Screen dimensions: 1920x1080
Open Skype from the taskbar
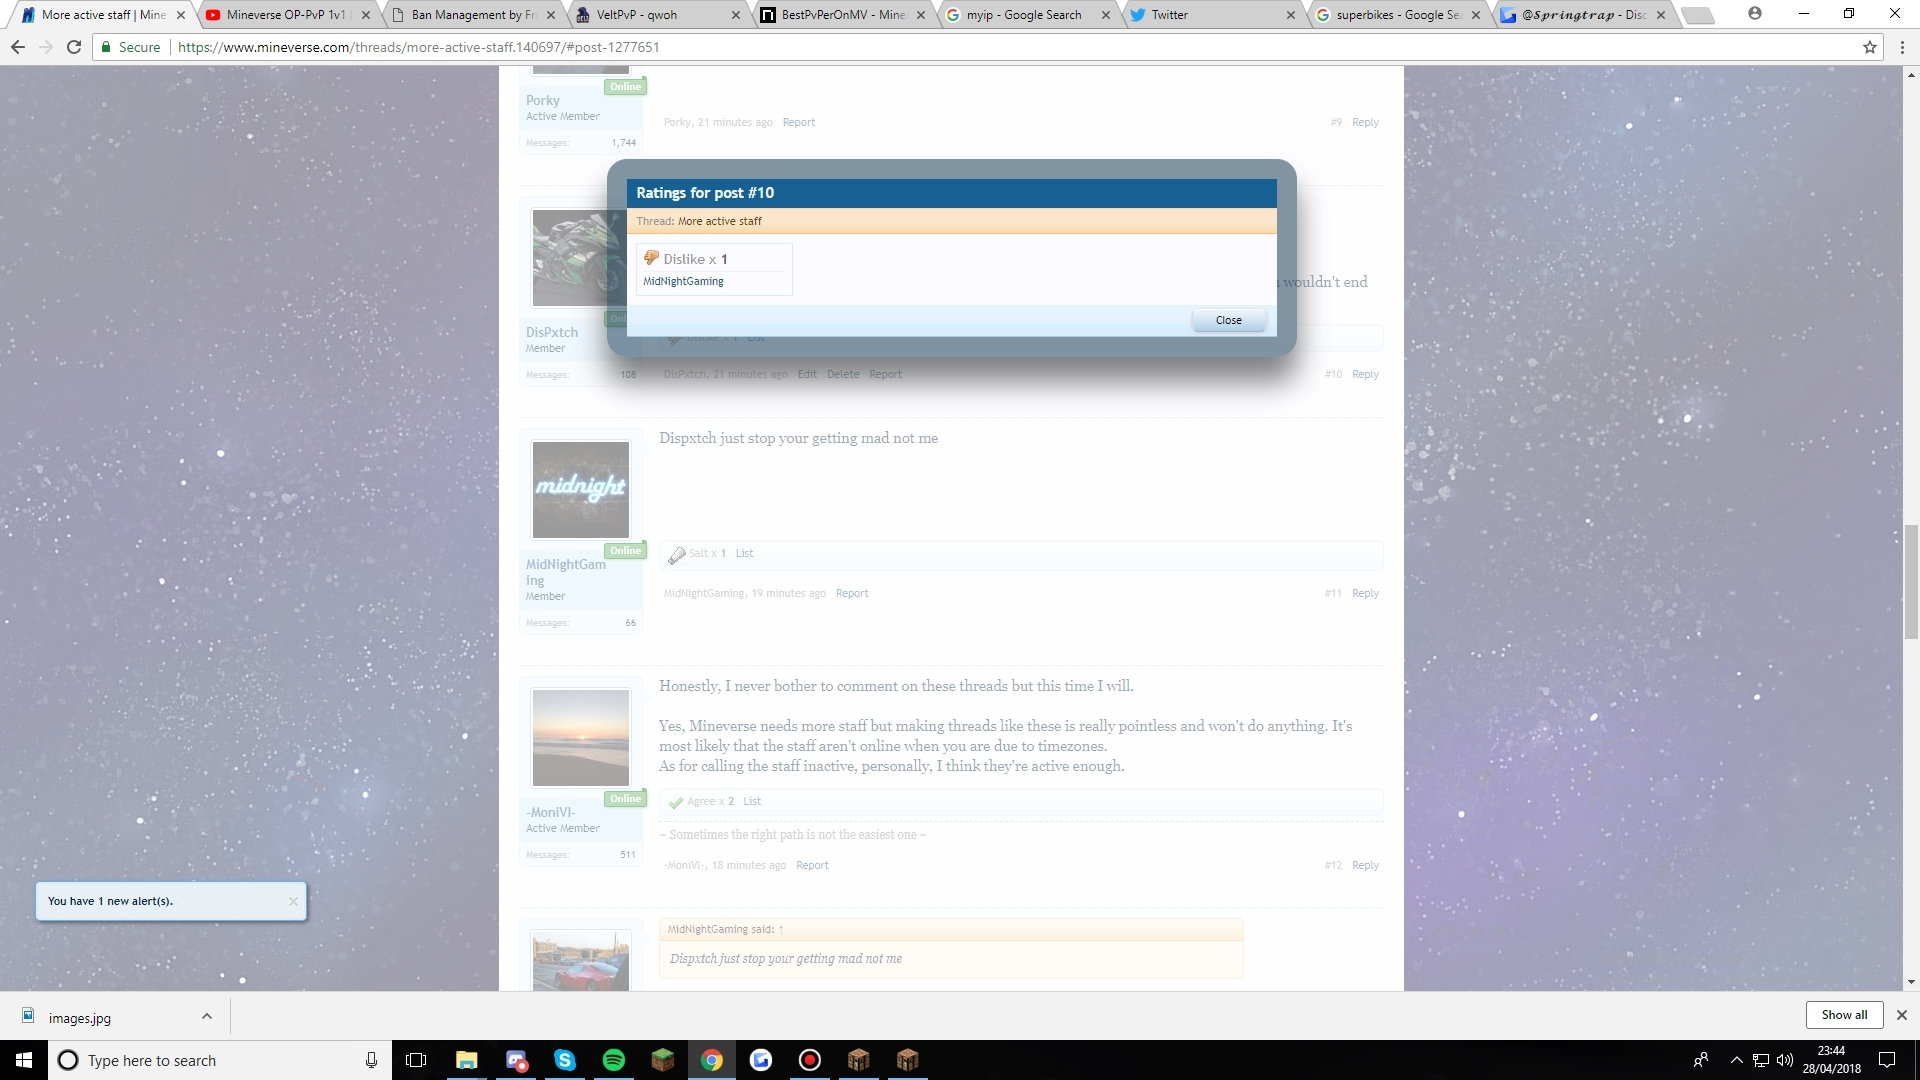pyautogui.click(x=565, y=1060)
